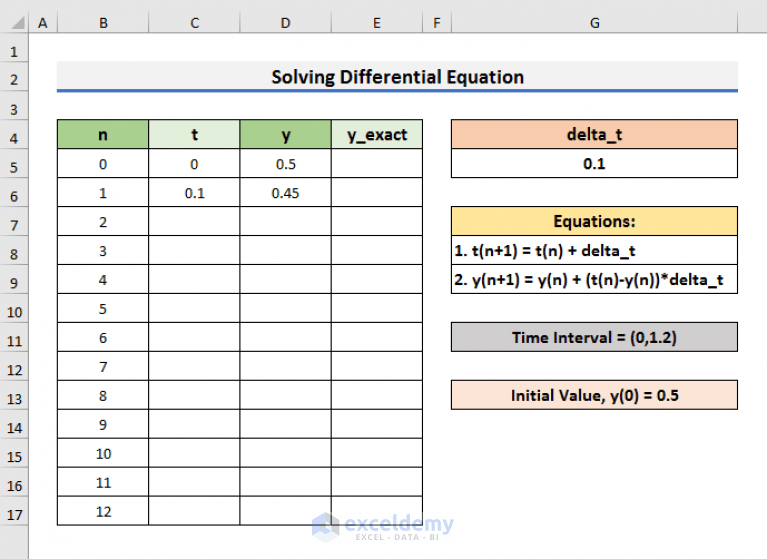Select the 't' column header cell

(194, 135)
